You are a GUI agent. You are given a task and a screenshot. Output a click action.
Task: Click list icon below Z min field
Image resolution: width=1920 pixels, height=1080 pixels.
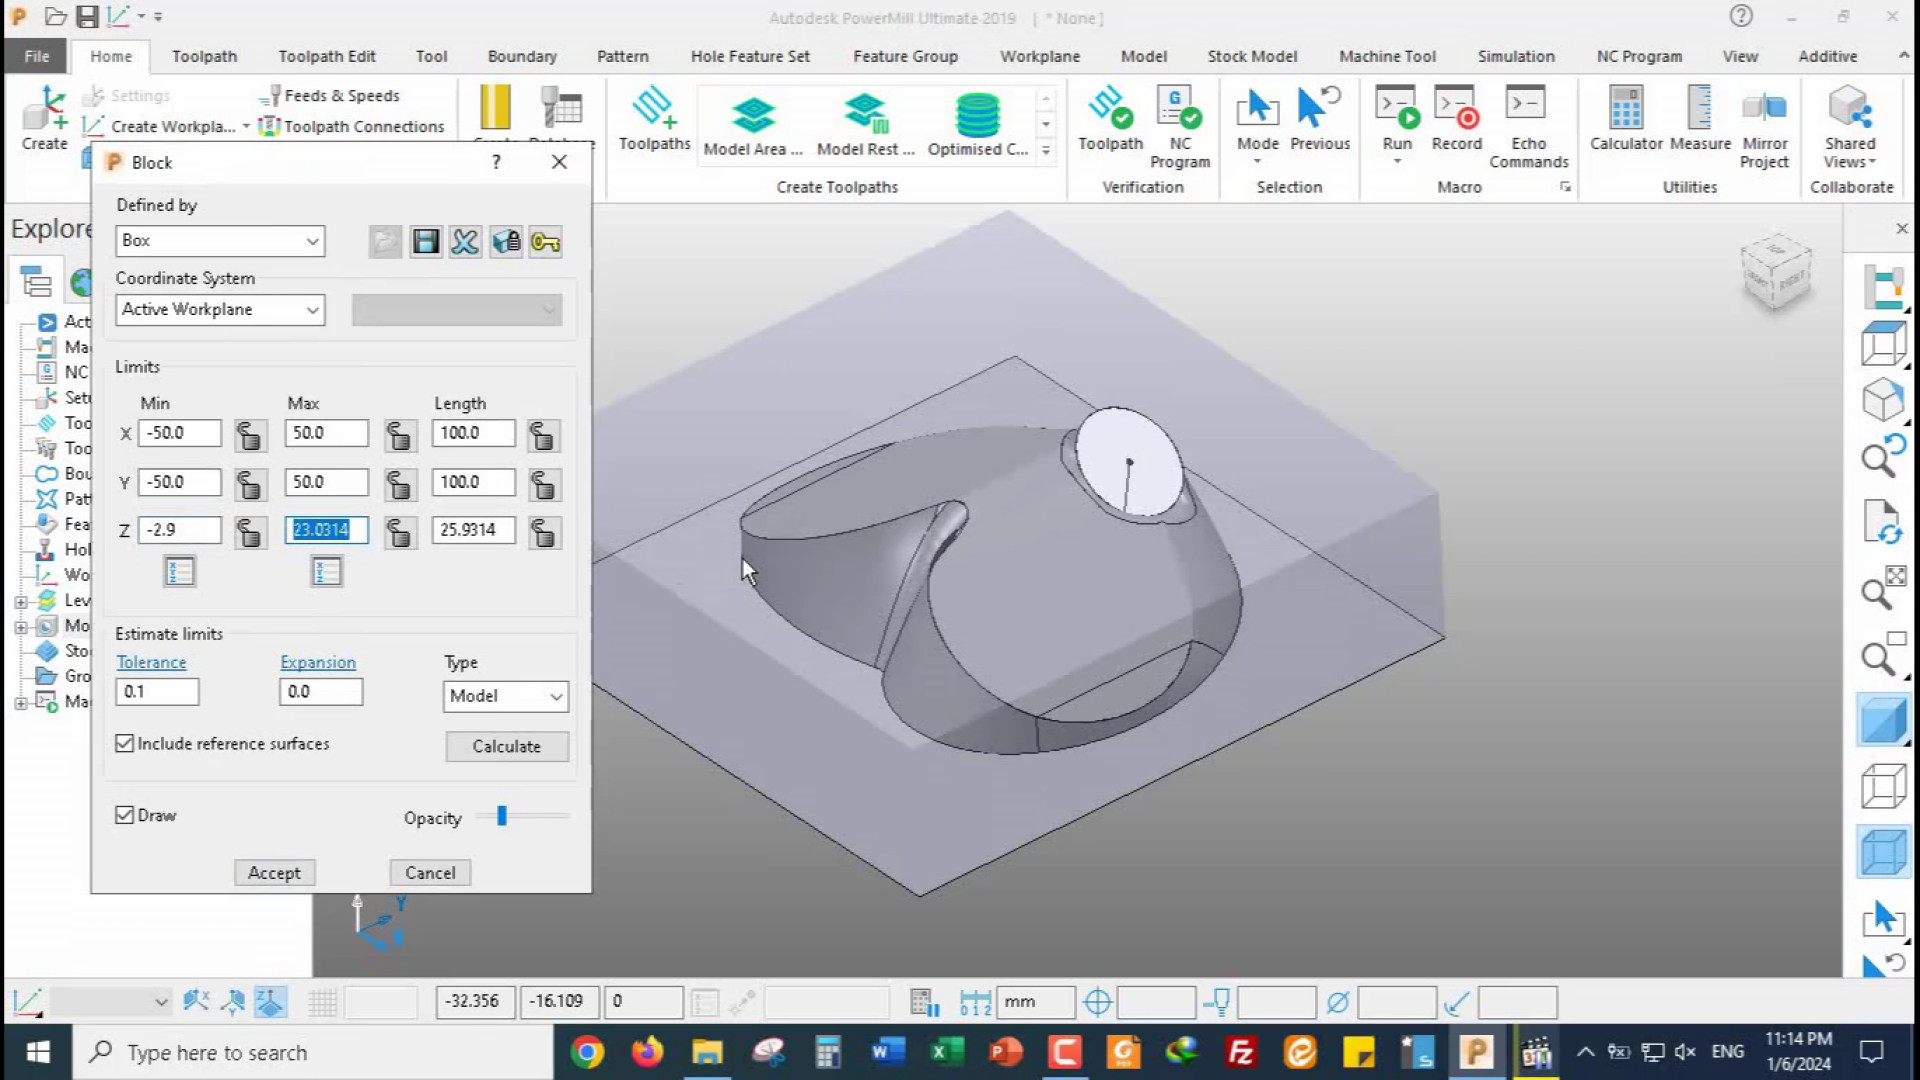pos(179,571)
